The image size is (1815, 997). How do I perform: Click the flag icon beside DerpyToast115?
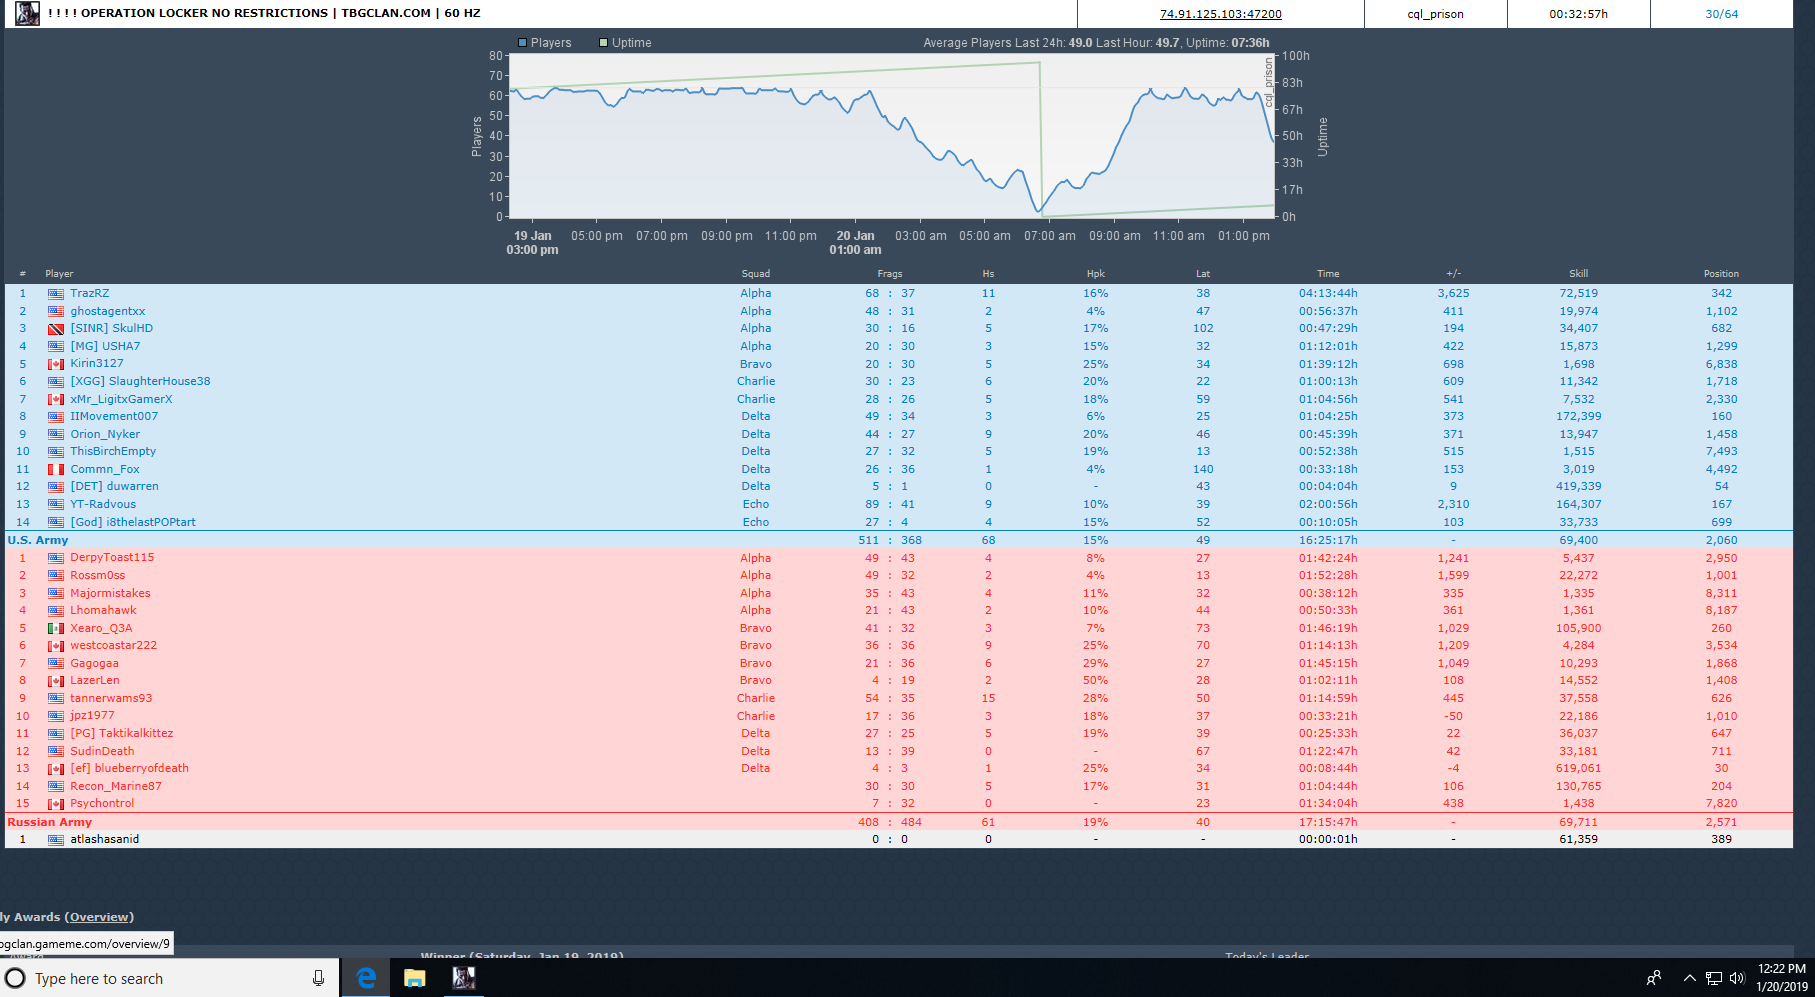pos(56,558)
